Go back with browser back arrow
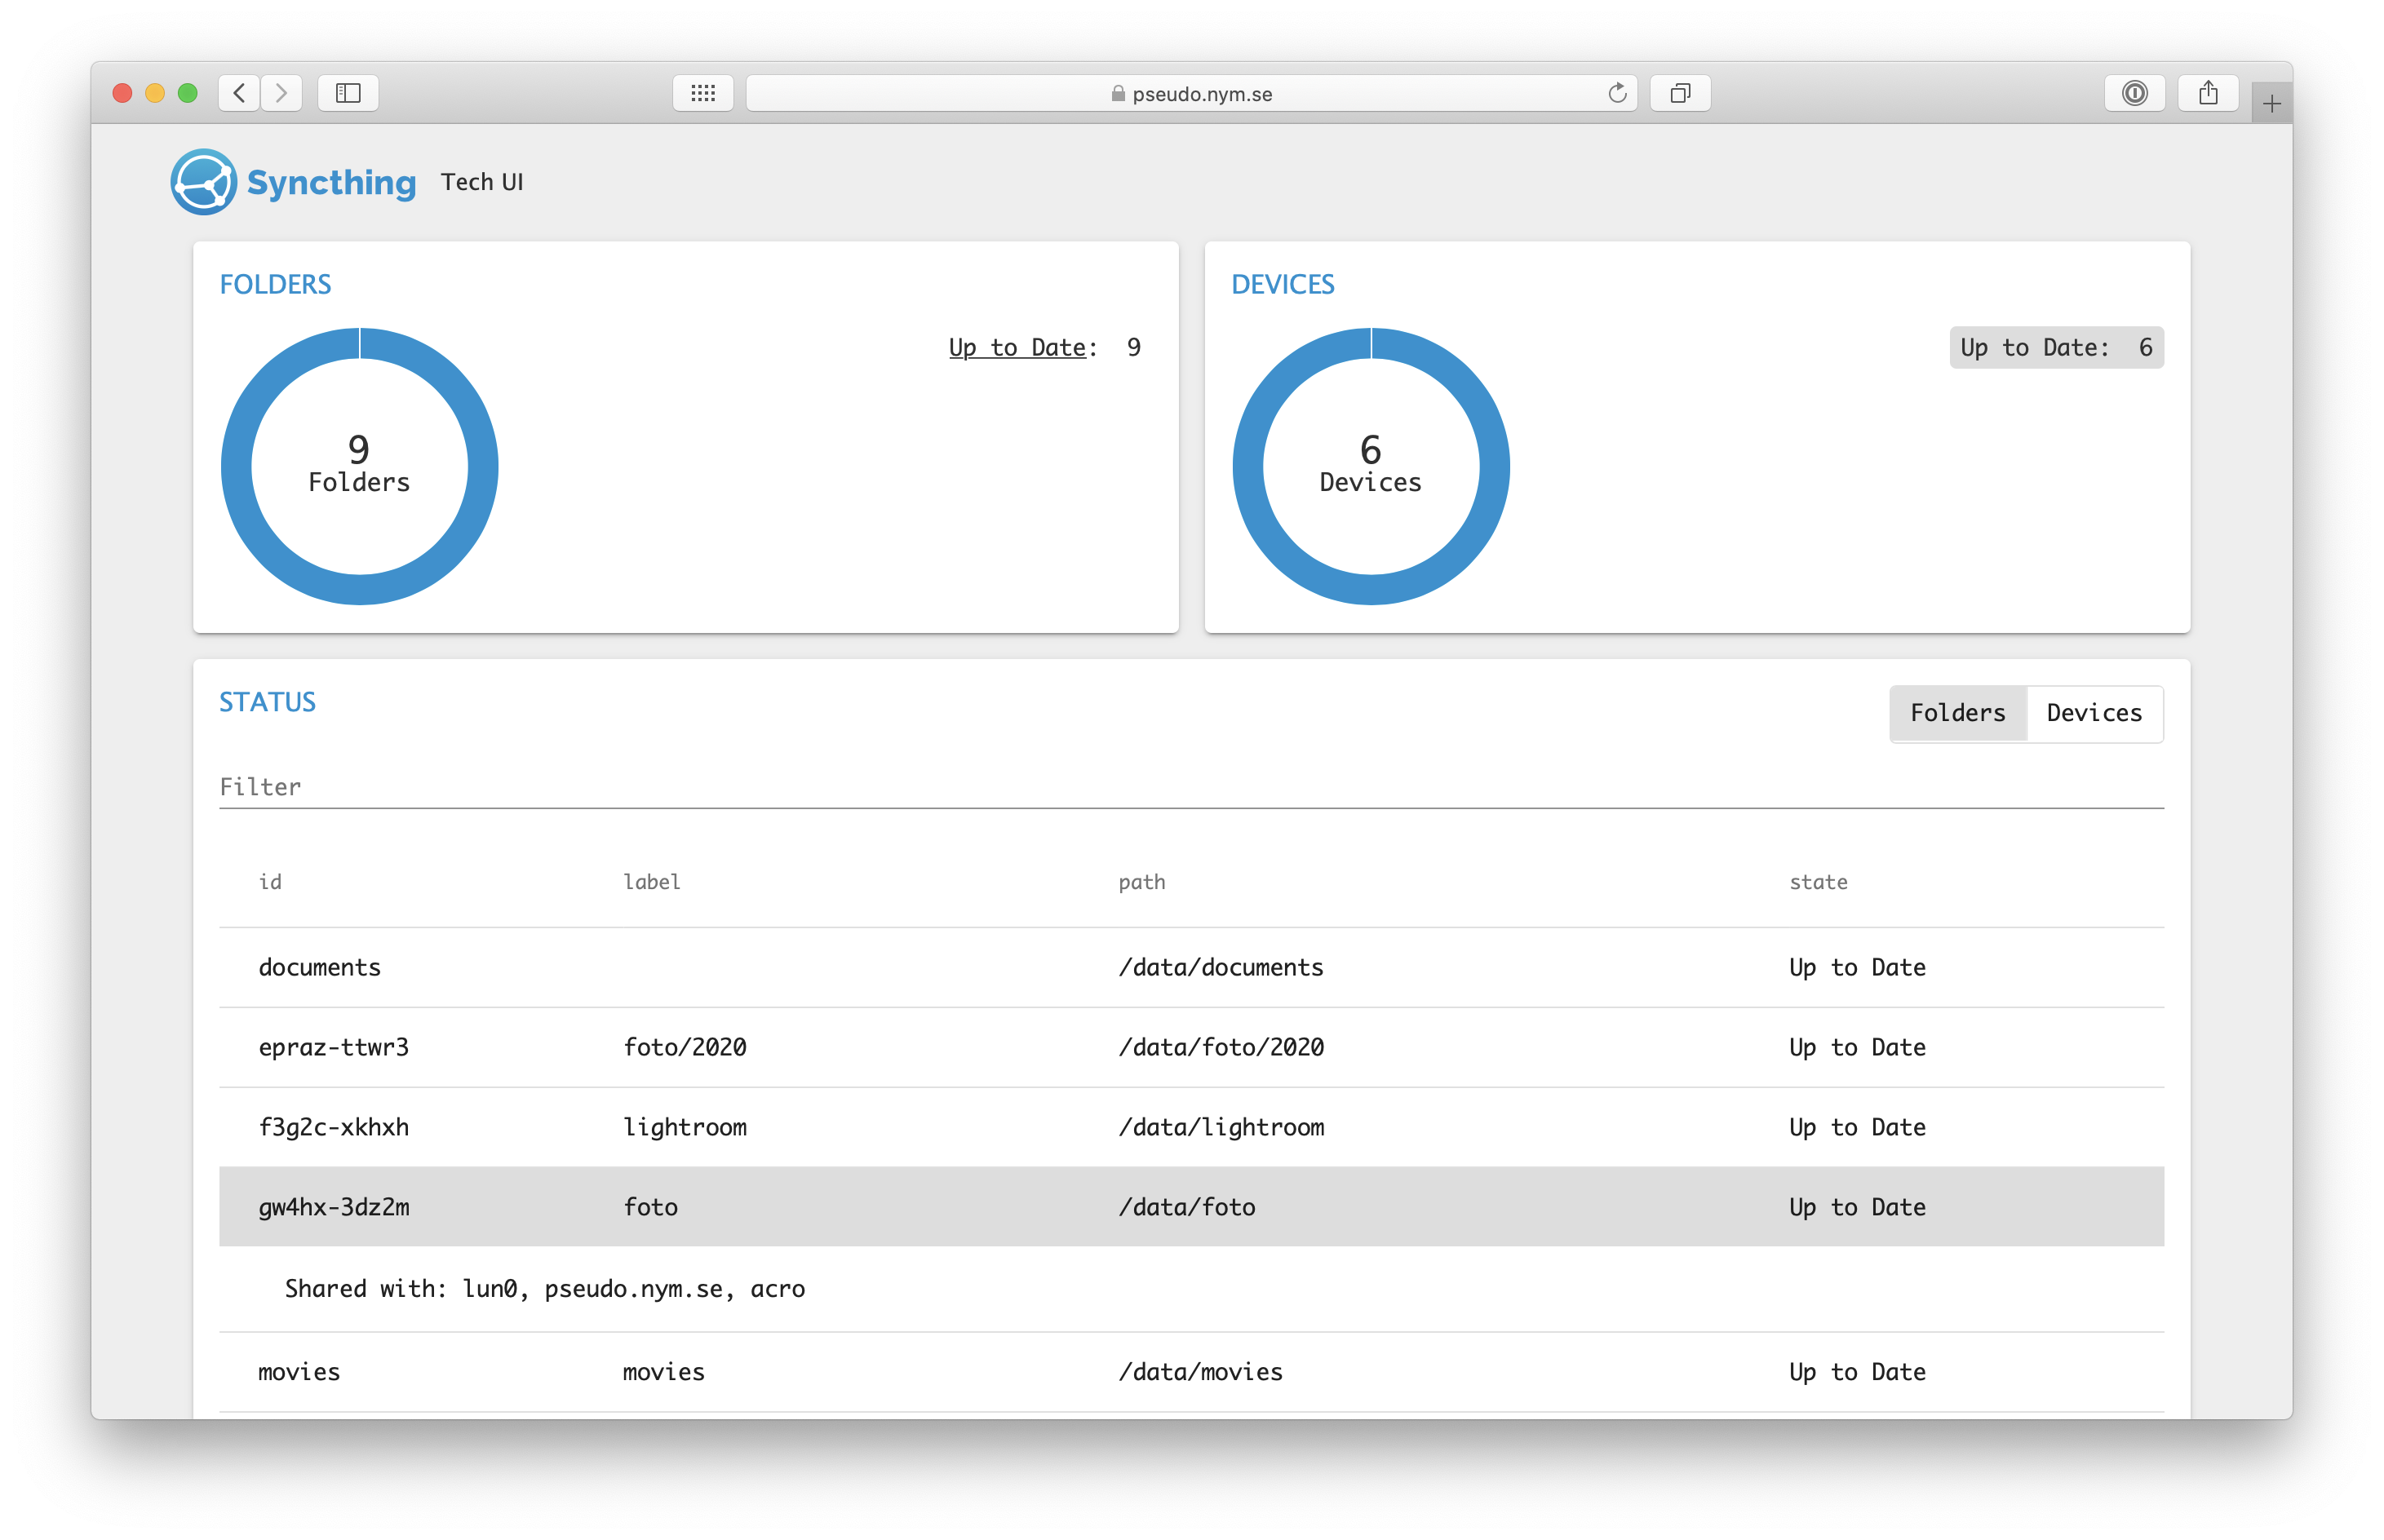This screenshot has height=1540, width=2384. click(x=239, y=93)
